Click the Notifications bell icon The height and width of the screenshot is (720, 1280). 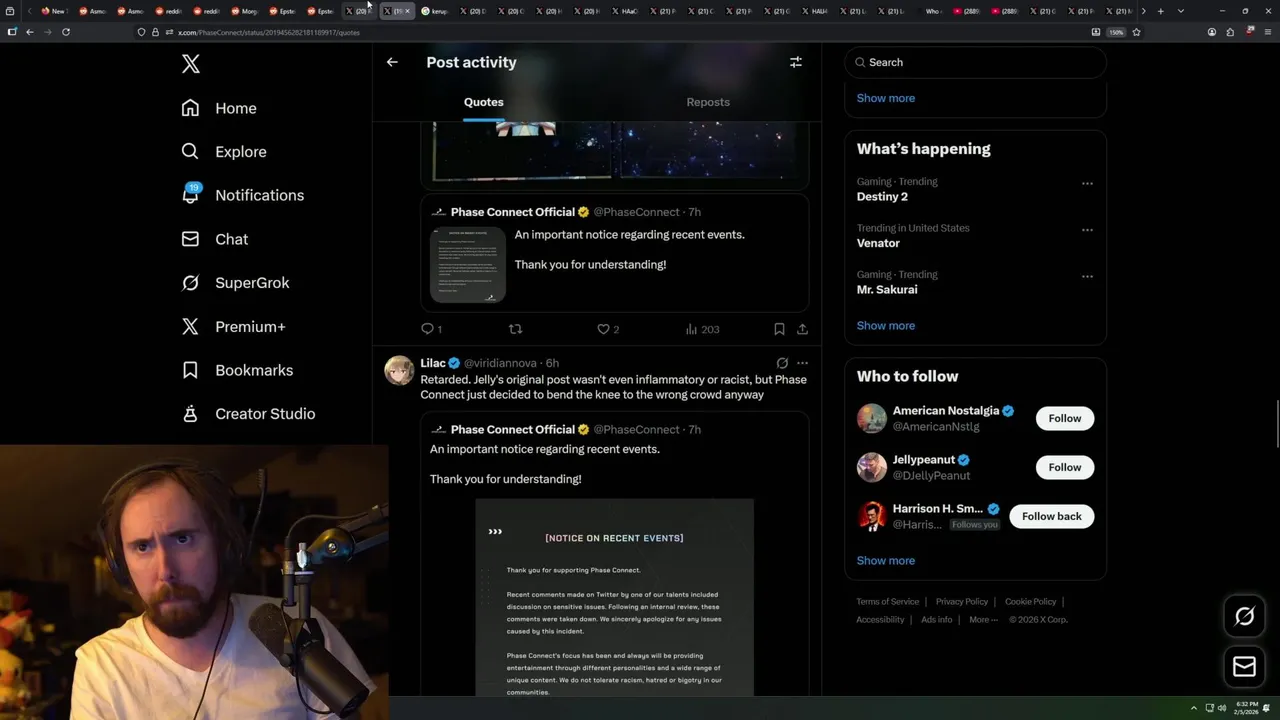190,195
